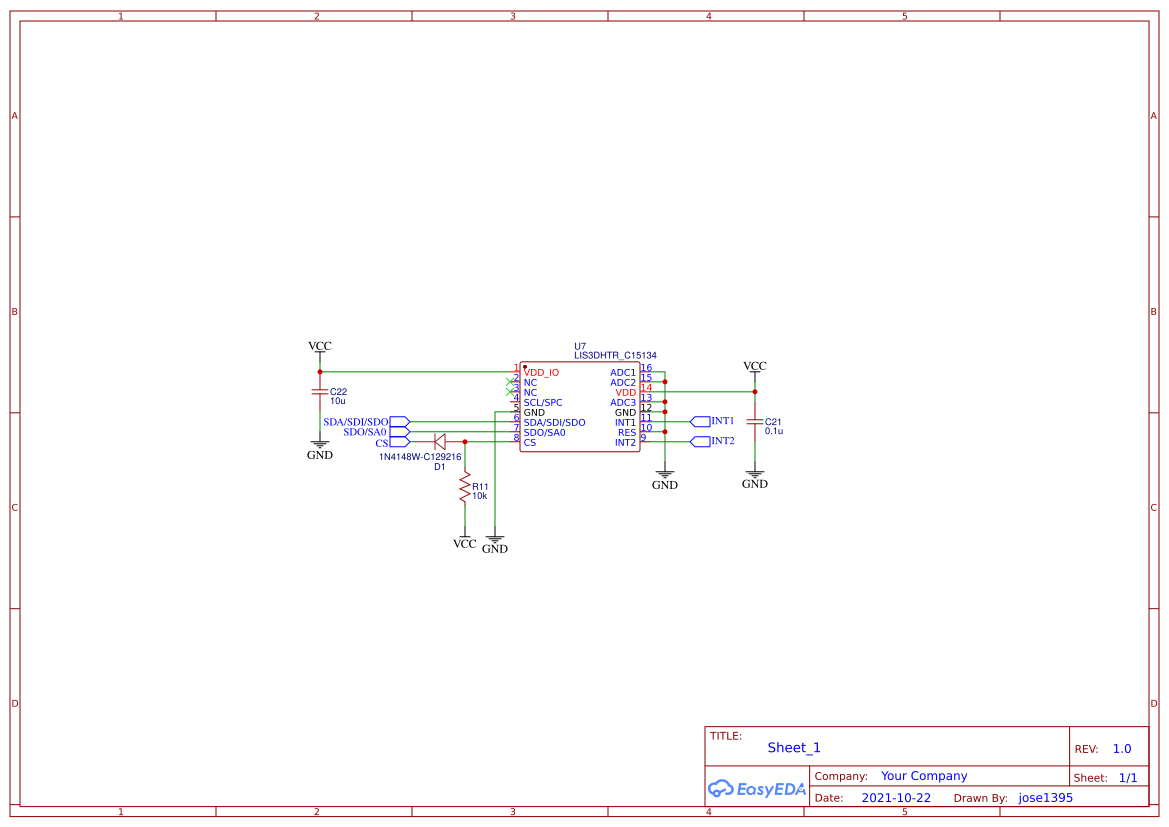1169x827 pixels.
Task: Click the D1 1N4148W diode symbol
Action: 440,441
